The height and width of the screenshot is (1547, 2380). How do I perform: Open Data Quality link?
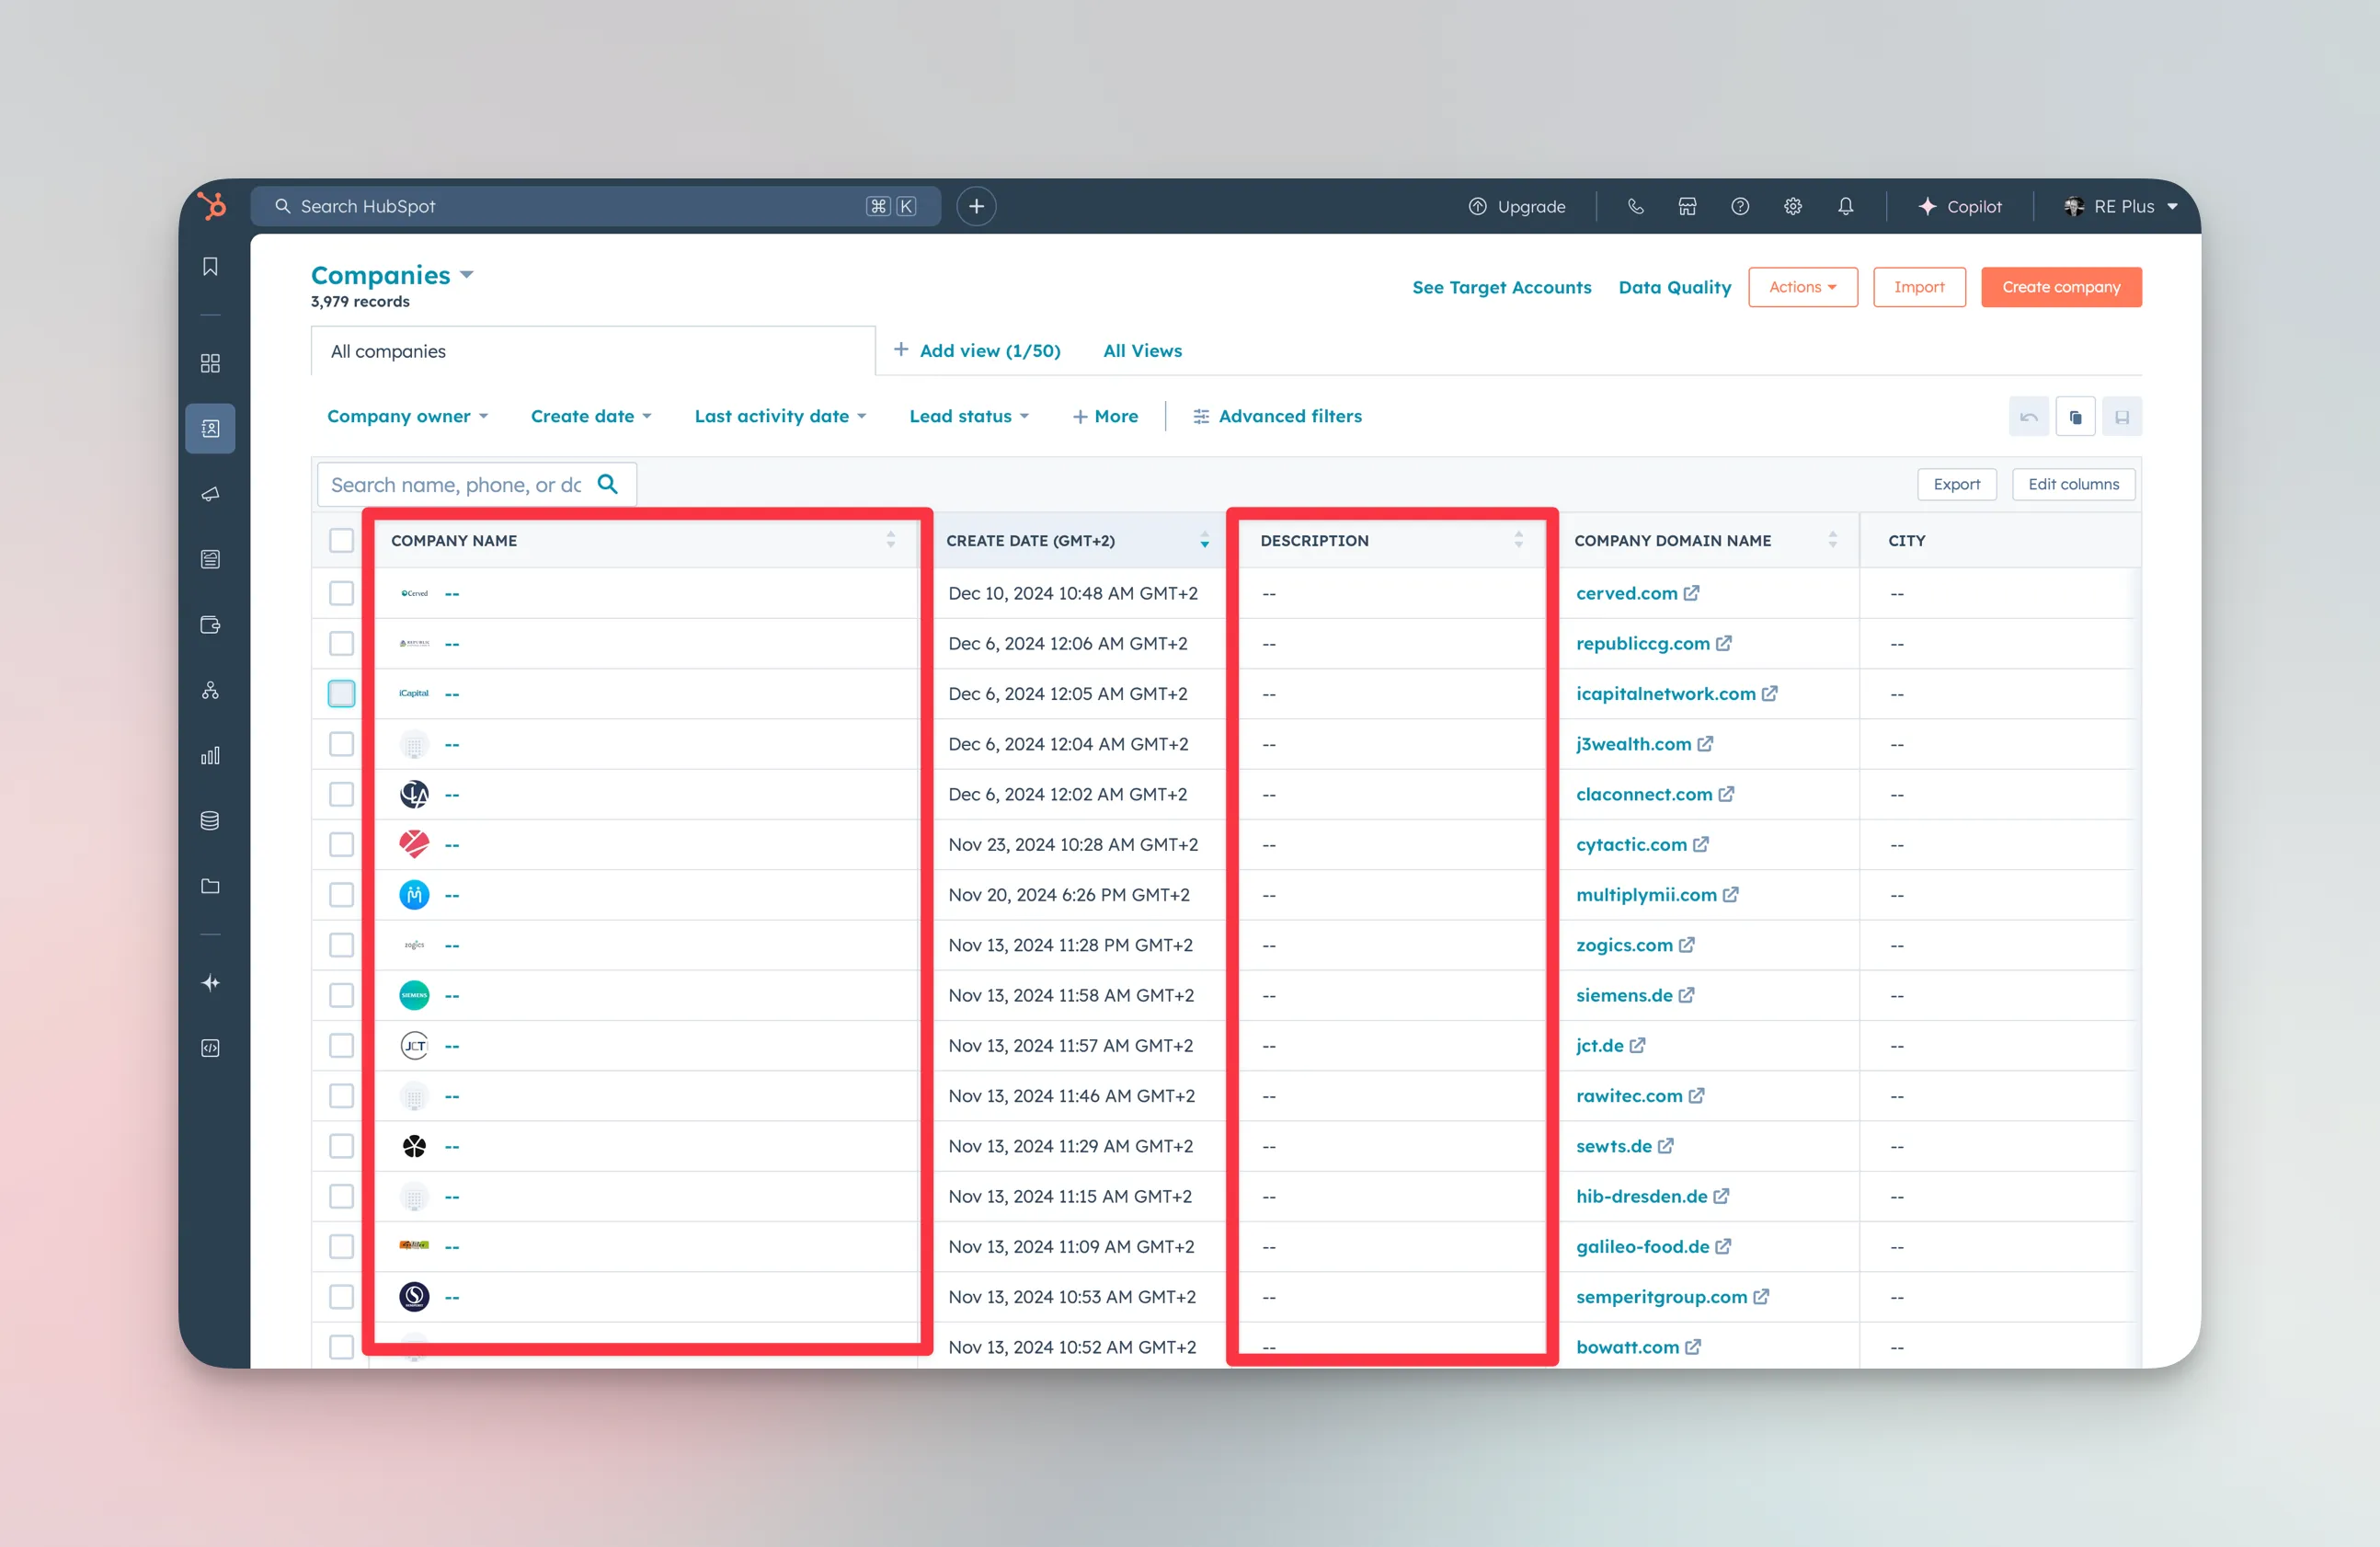1675,287
